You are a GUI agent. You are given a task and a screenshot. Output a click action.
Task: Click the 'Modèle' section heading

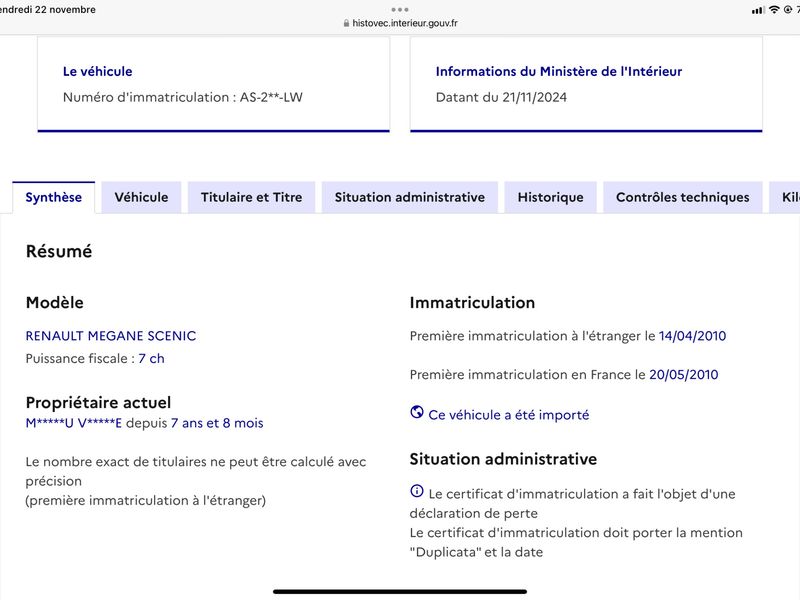click(x=55, y=303)
